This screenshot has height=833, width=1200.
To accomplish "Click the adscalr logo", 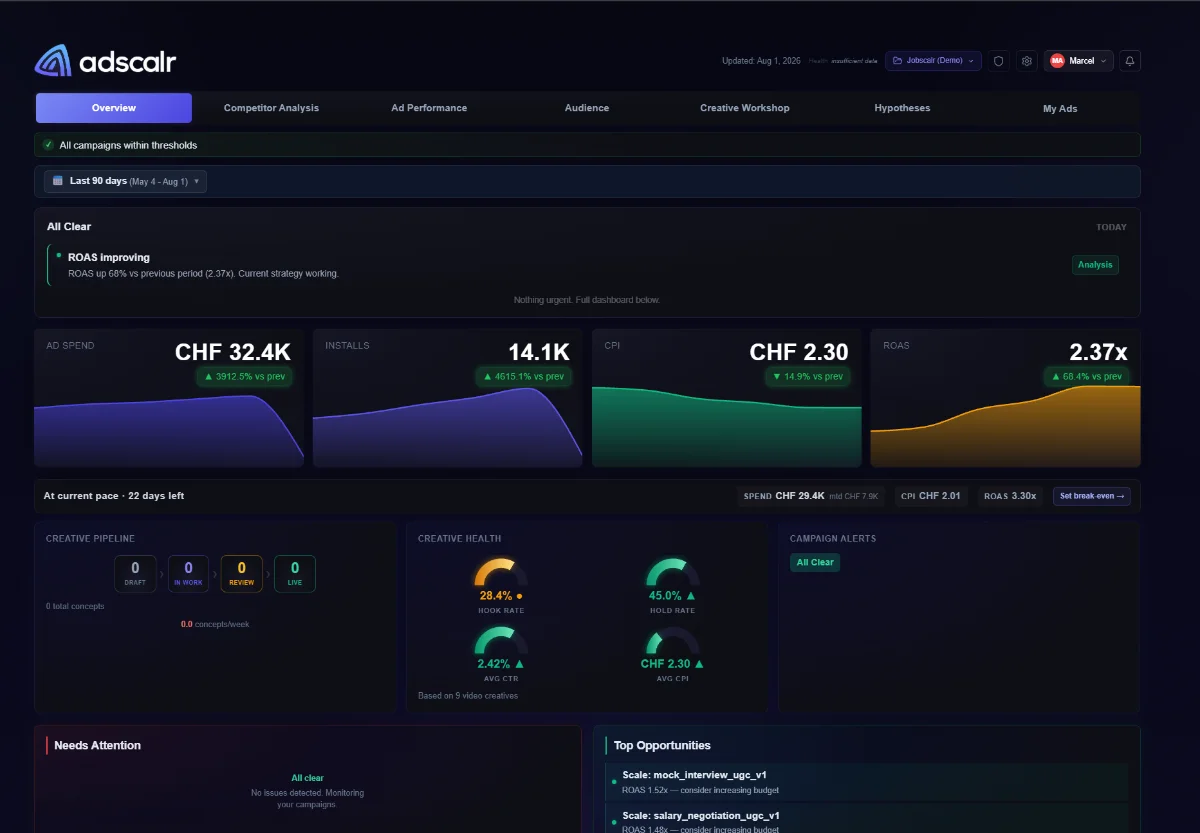I will pos(105,61).
